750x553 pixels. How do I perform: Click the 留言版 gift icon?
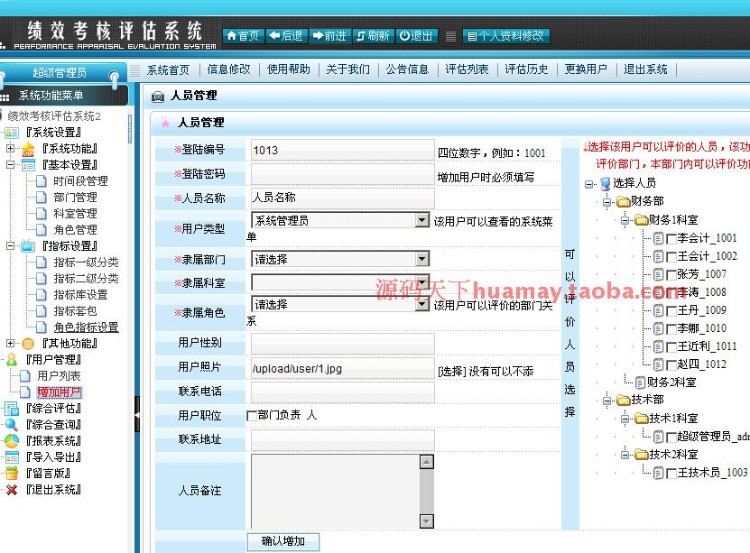coord(11,473)
